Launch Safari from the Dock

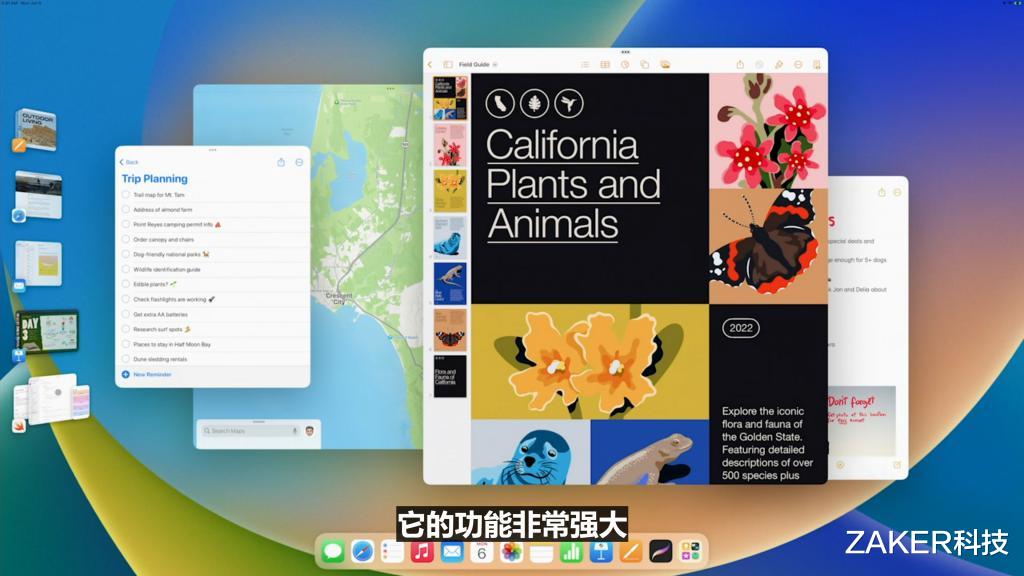(363, 550)
